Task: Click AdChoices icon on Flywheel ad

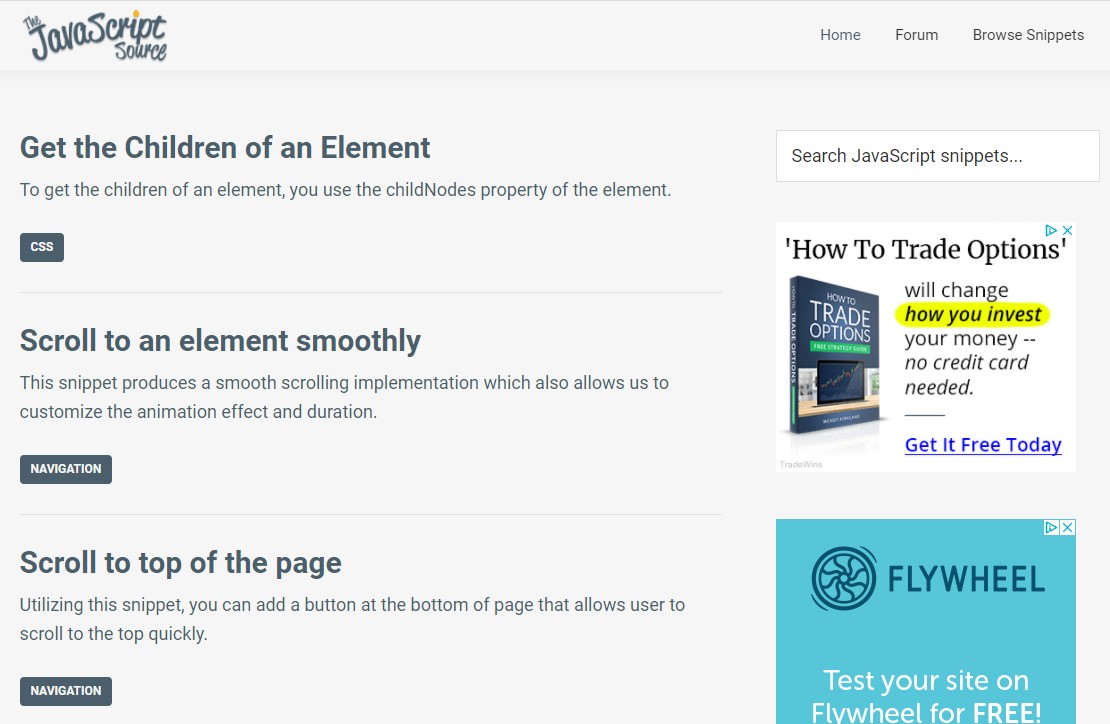Action: [1052, 527]
